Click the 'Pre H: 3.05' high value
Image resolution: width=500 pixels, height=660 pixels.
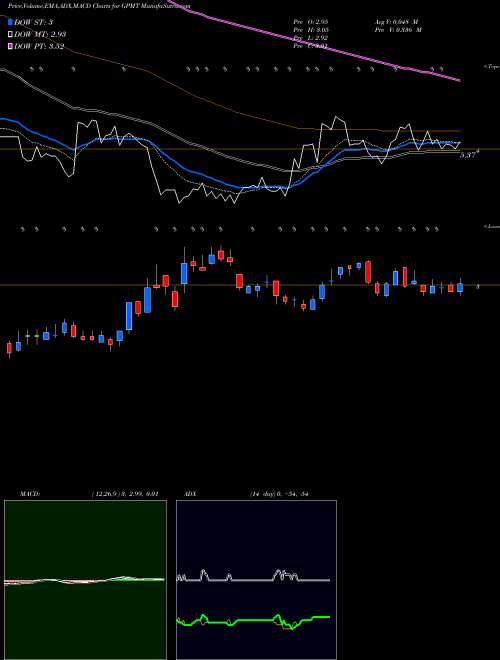coord(311,29)
